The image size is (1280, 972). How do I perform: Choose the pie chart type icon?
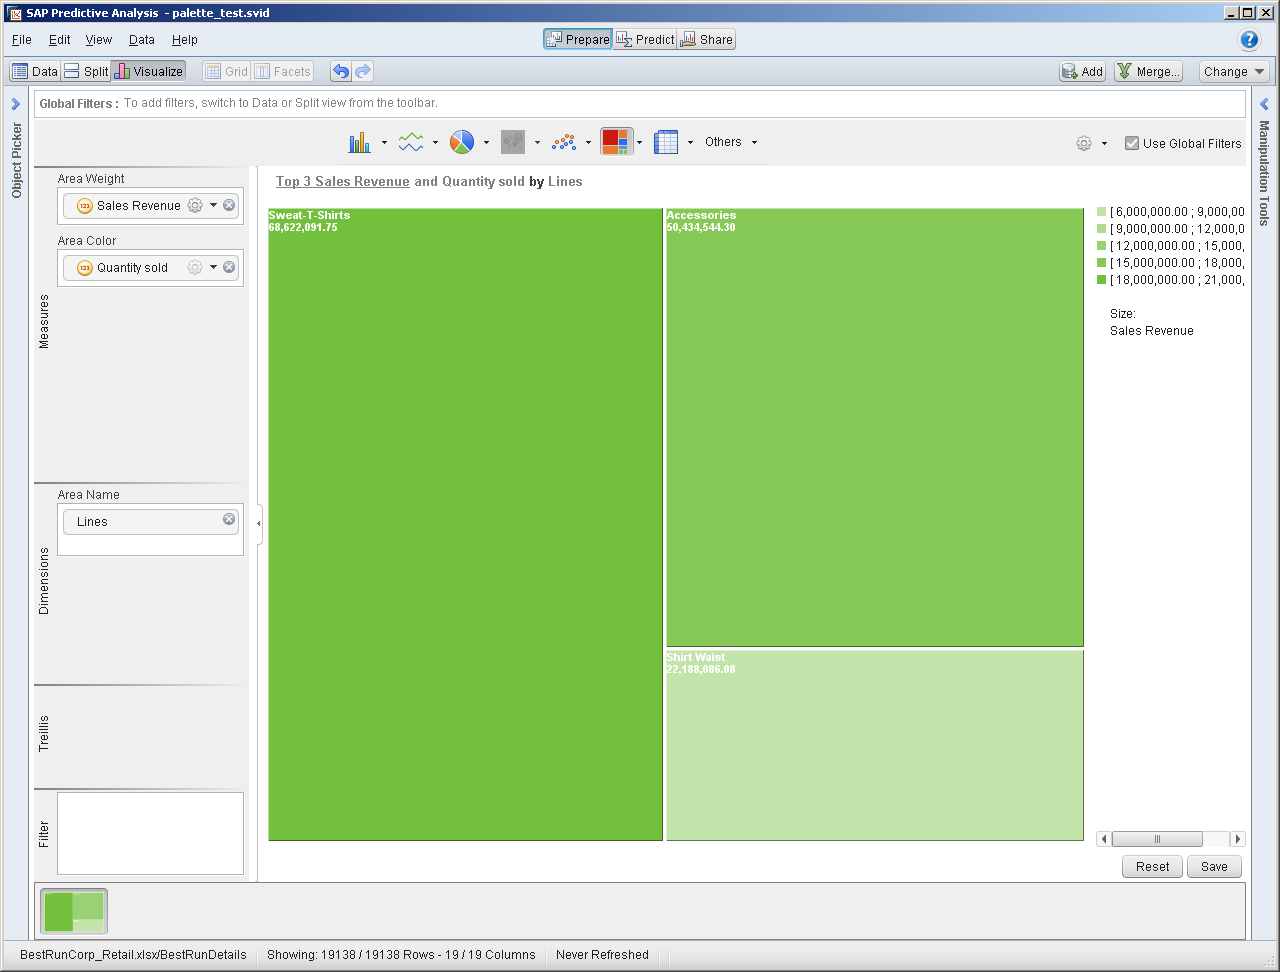coord(461,142)
